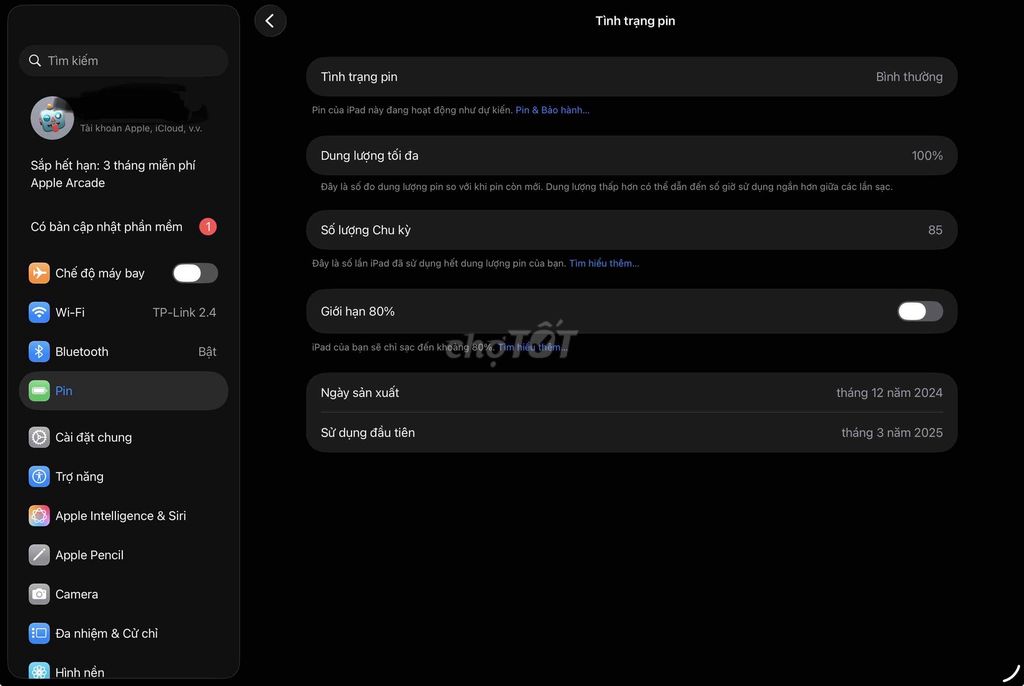
Task: Tap the Apple Arcade free offer
Action: 113,174
